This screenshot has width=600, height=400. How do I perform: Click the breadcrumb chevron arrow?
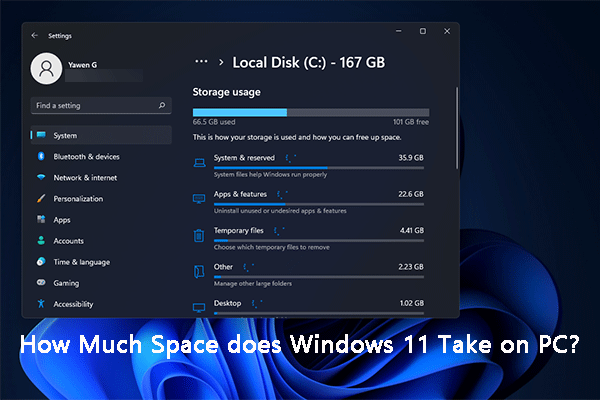(x=221, y=62)
